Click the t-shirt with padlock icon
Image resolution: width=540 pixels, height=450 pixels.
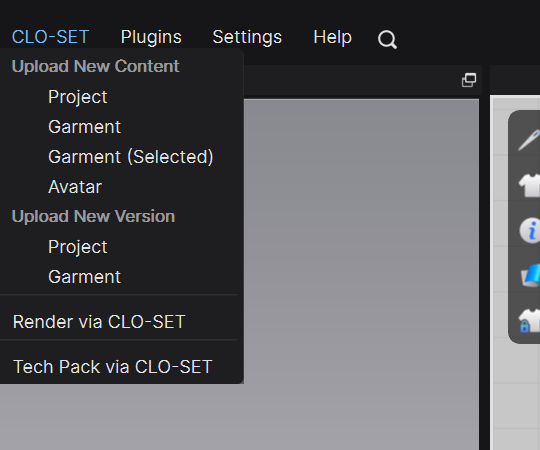click(530, 321)
